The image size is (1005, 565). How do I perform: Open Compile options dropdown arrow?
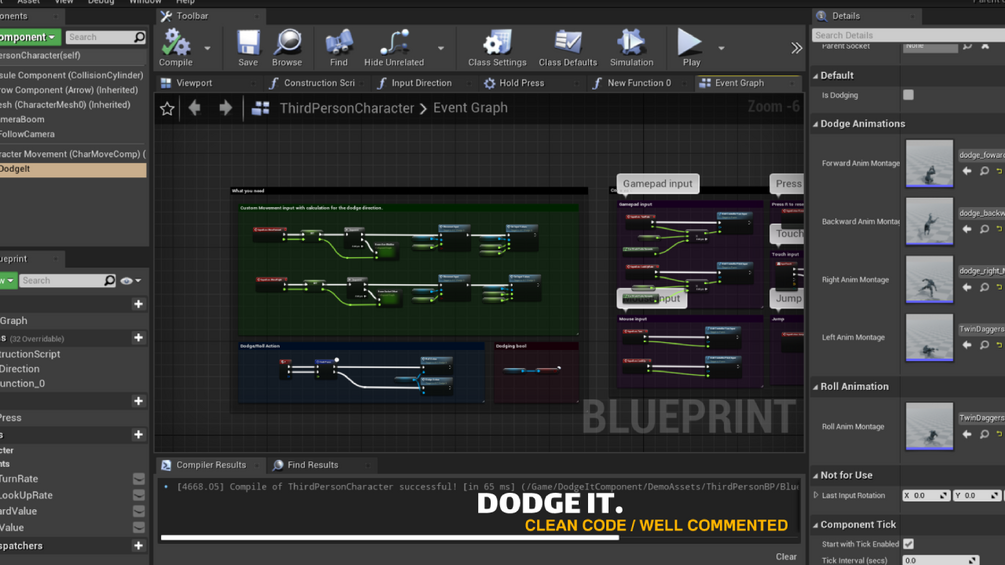[x=207, y=48]
